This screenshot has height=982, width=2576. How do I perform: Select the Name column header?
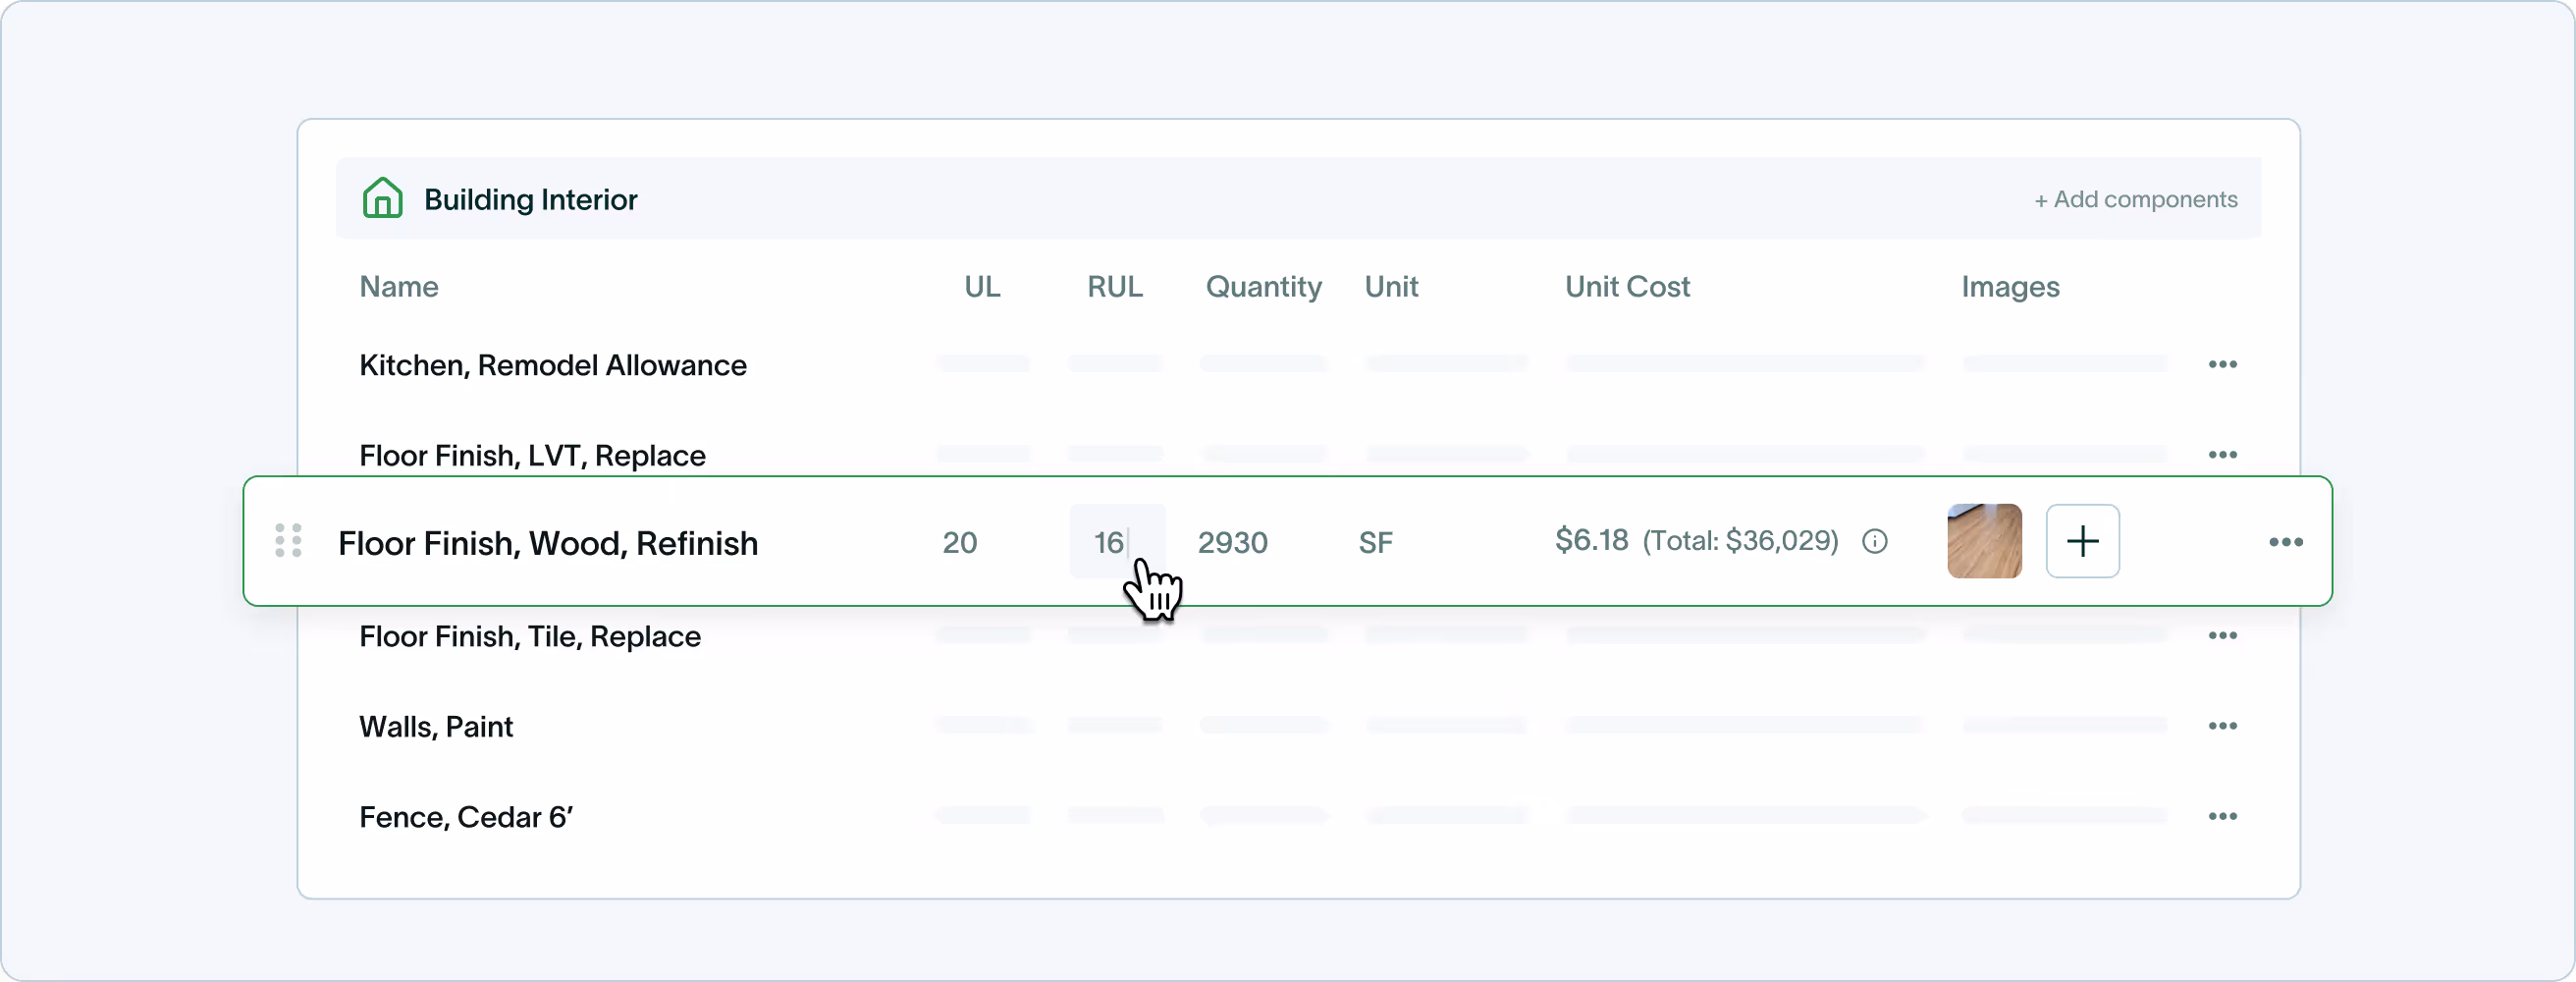[x=398, y=287]
